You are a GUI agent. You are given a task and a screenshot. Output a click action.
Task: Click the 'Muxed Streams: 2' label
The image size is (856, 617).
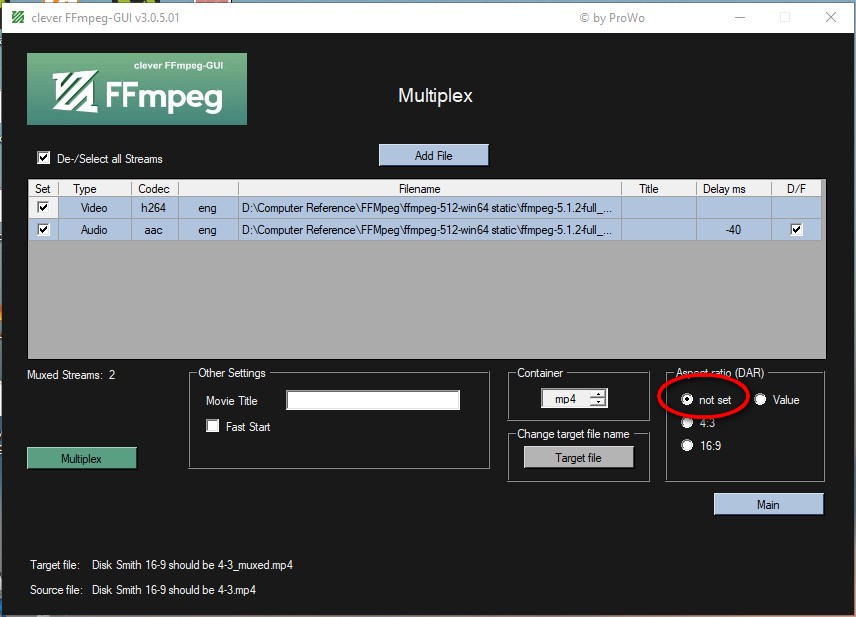click(x=71, y=375)
